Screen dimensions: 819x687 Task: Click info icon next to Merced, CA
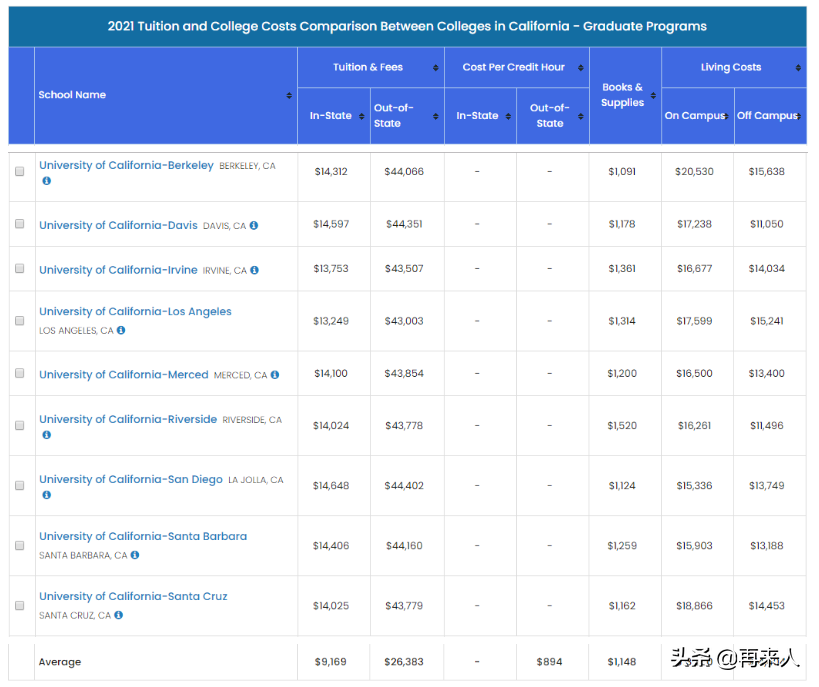coord(275,375)
